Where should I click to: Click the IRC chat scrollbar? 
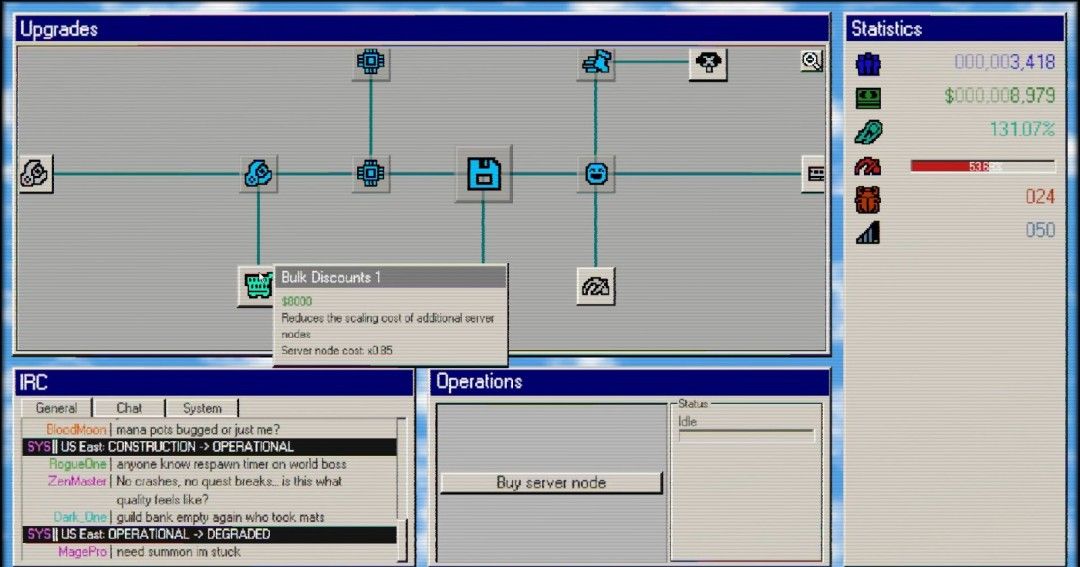pyautogui.click(x=402, y=488)
